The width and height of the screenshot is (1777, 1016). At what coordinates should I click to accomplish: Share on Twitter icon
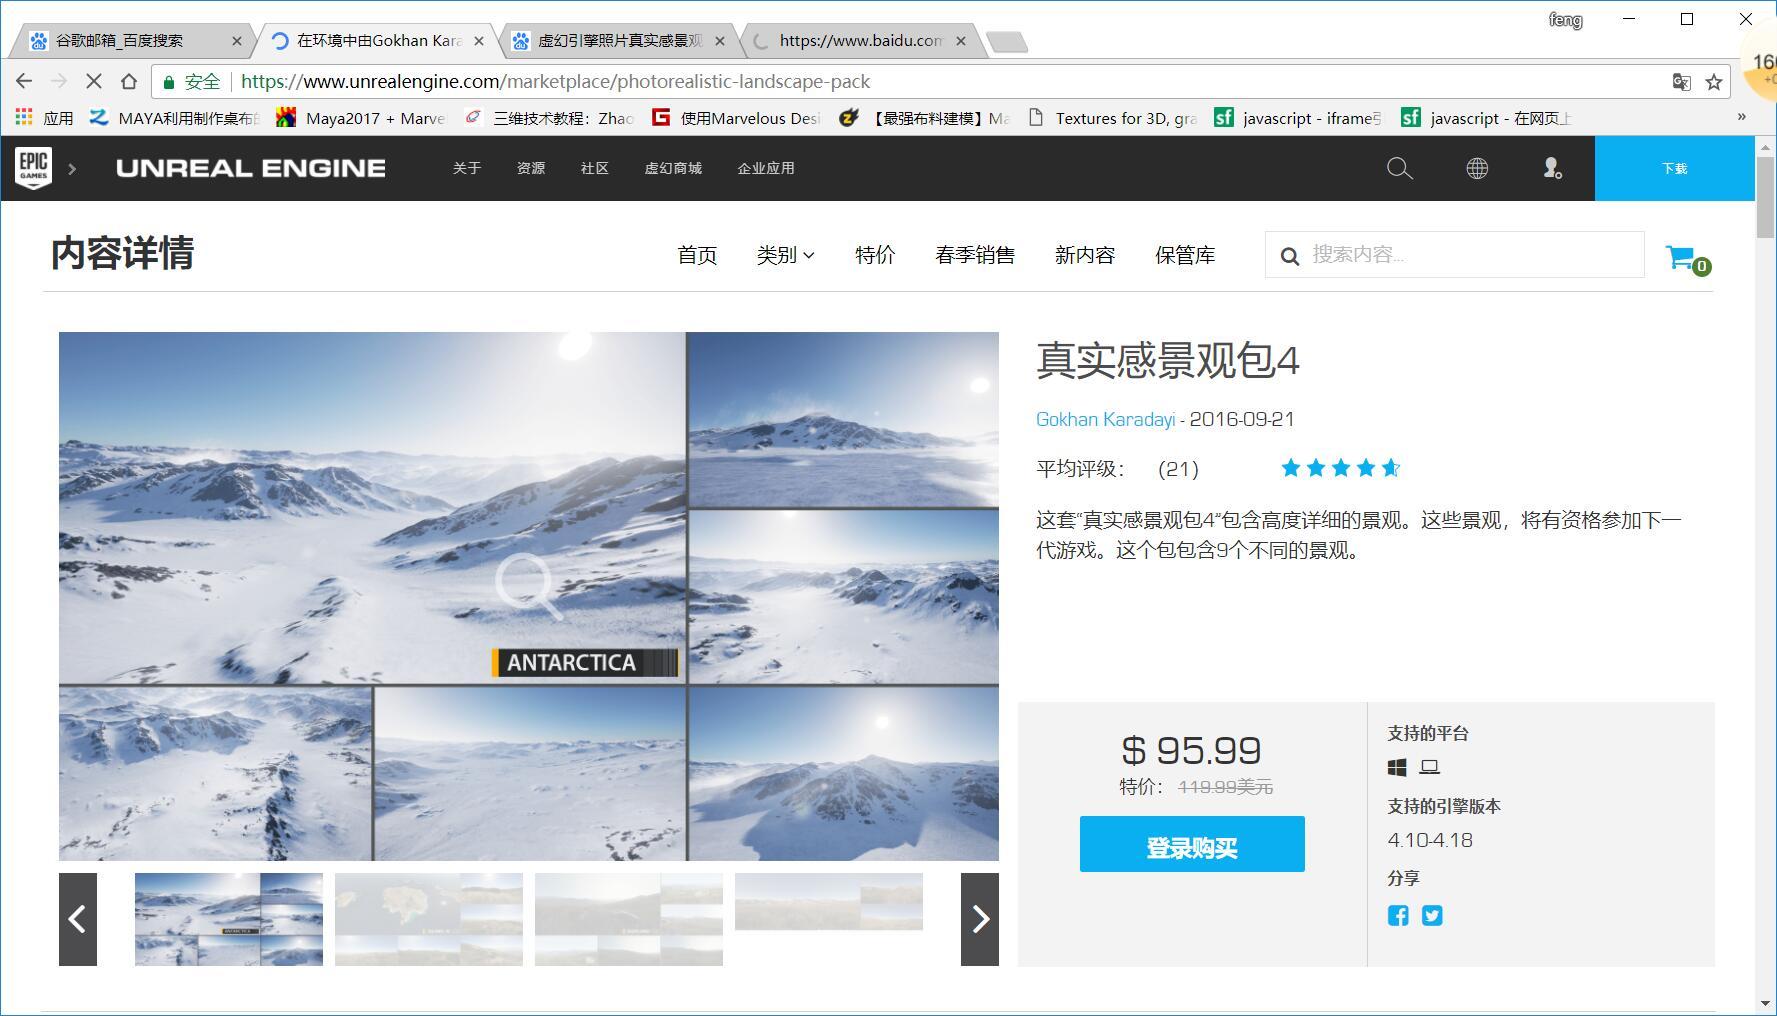coord(1432,915)
